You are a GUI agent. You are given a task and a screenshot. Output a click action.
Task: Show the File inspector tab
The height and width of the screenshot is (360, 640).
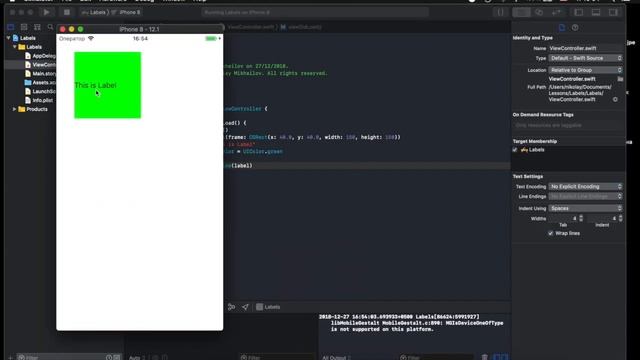562,27
